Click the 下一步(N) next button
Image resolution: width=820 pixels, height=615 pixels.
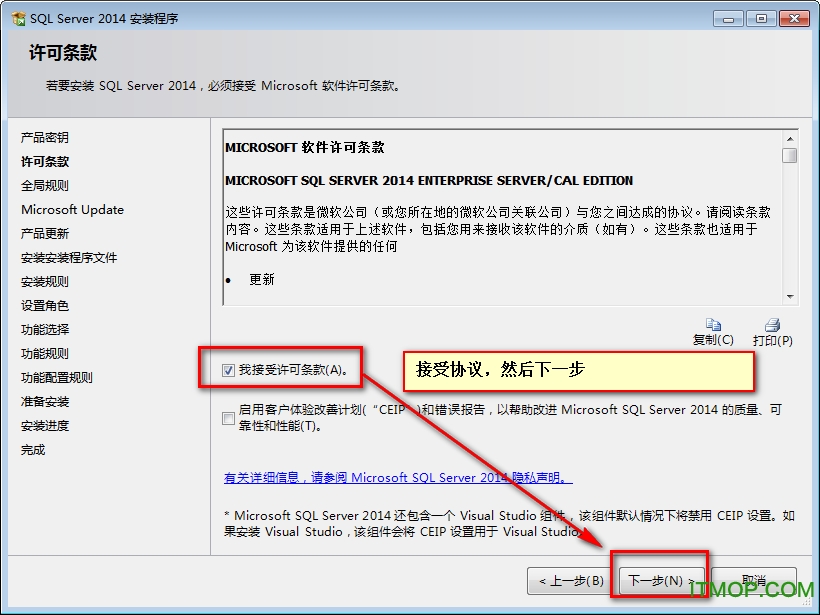[661, 580]
